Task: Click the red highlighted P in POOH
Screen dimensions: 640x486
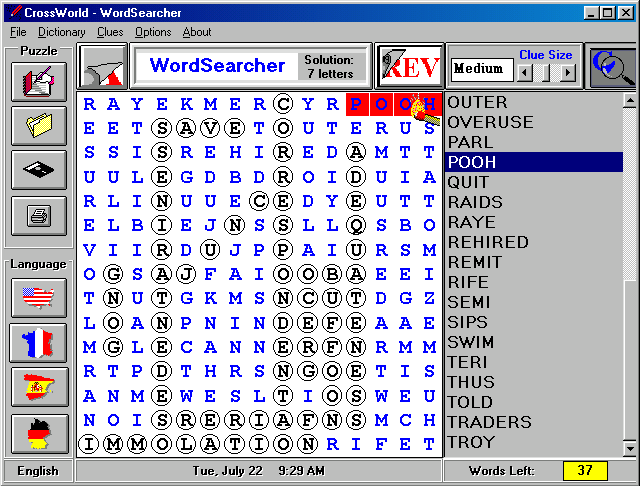Action: coord(357,104)
